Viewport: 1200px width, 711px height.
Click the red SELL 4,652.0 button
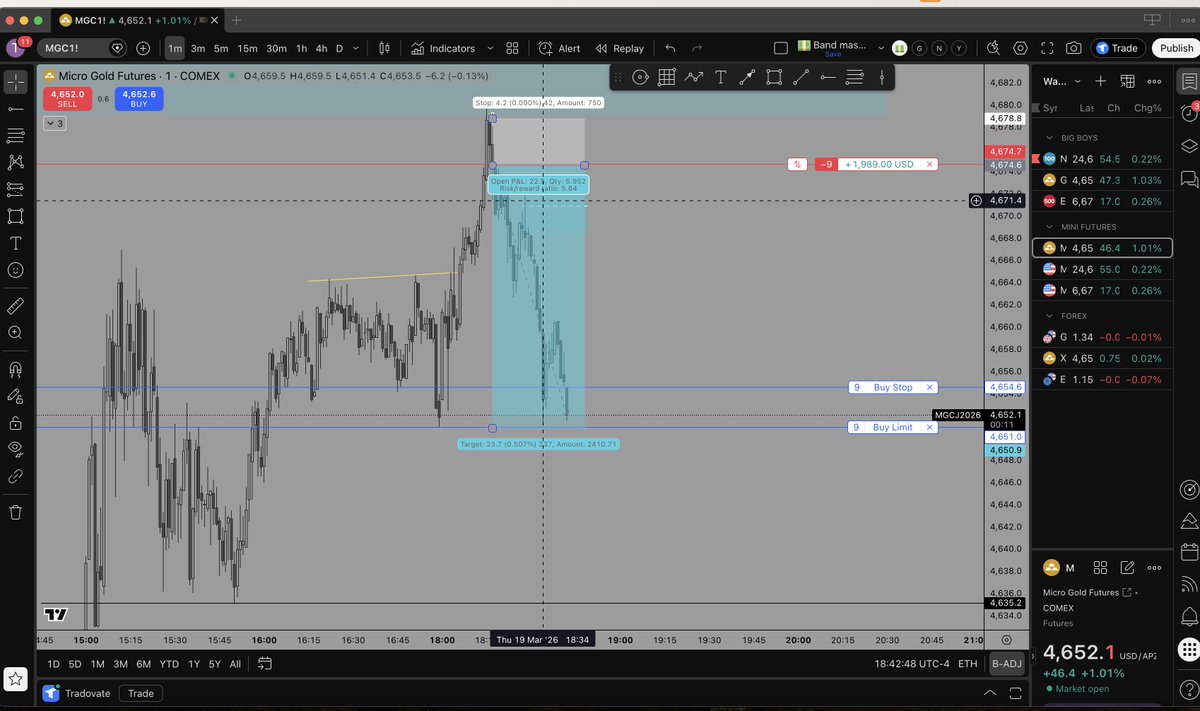tap(67, 98)
